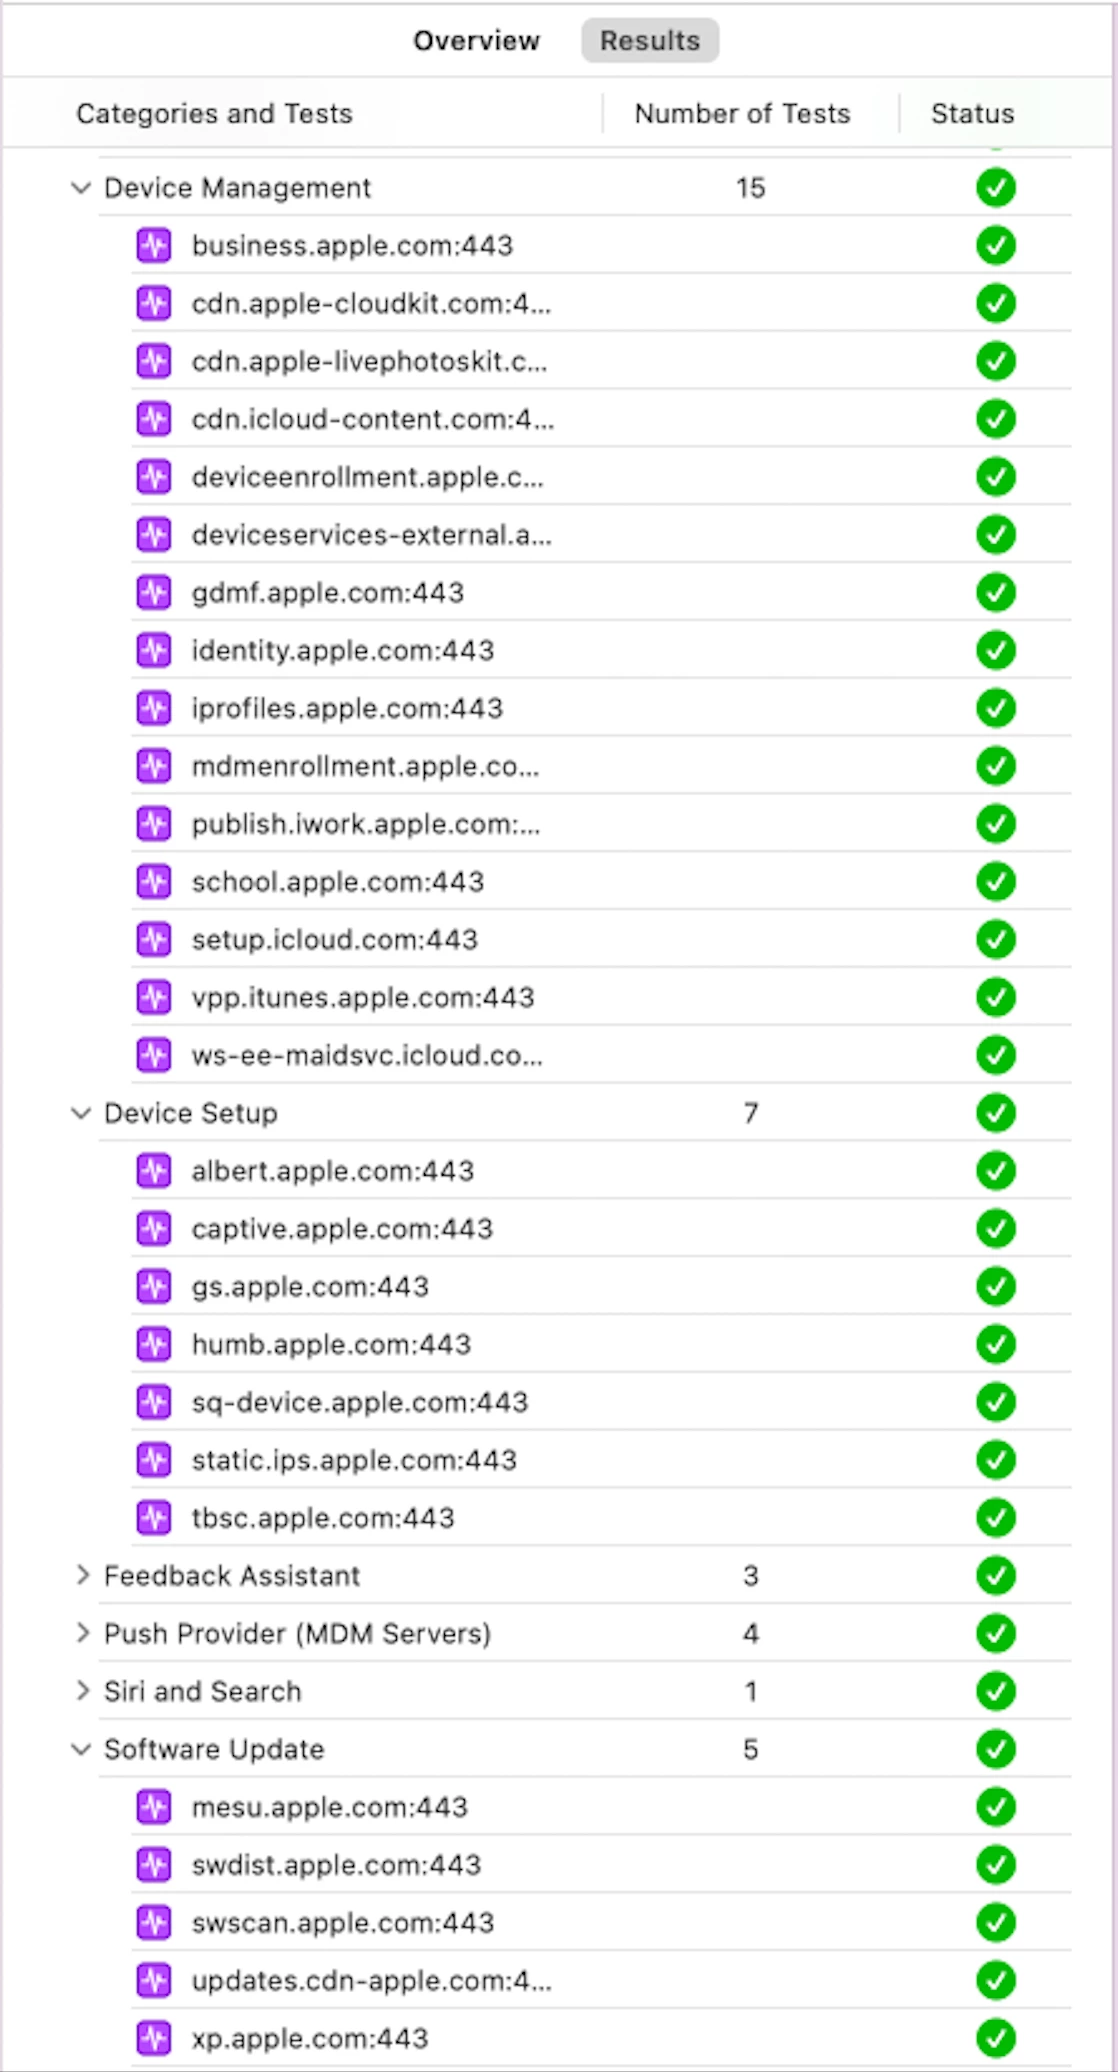This screenshot has width=1118, height=2072.
Task: Select the xp.apple.com:443 row text
Action: [x=310, y=2038]
